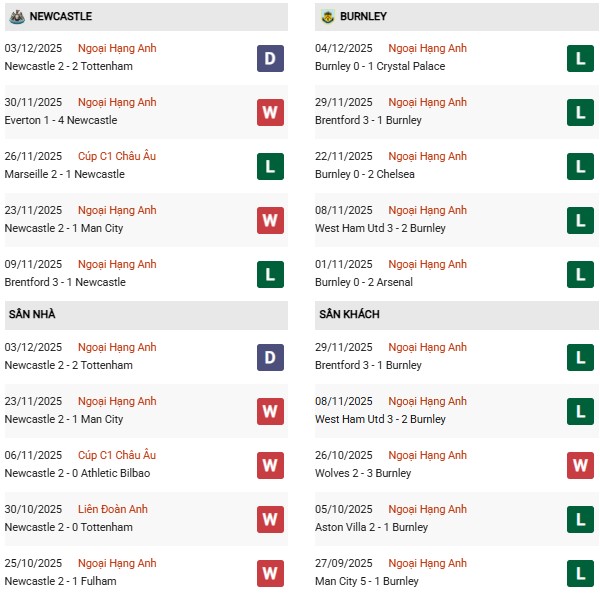
Task: Select the NEWCASTLE section header
Action: (x=61, y=17)
